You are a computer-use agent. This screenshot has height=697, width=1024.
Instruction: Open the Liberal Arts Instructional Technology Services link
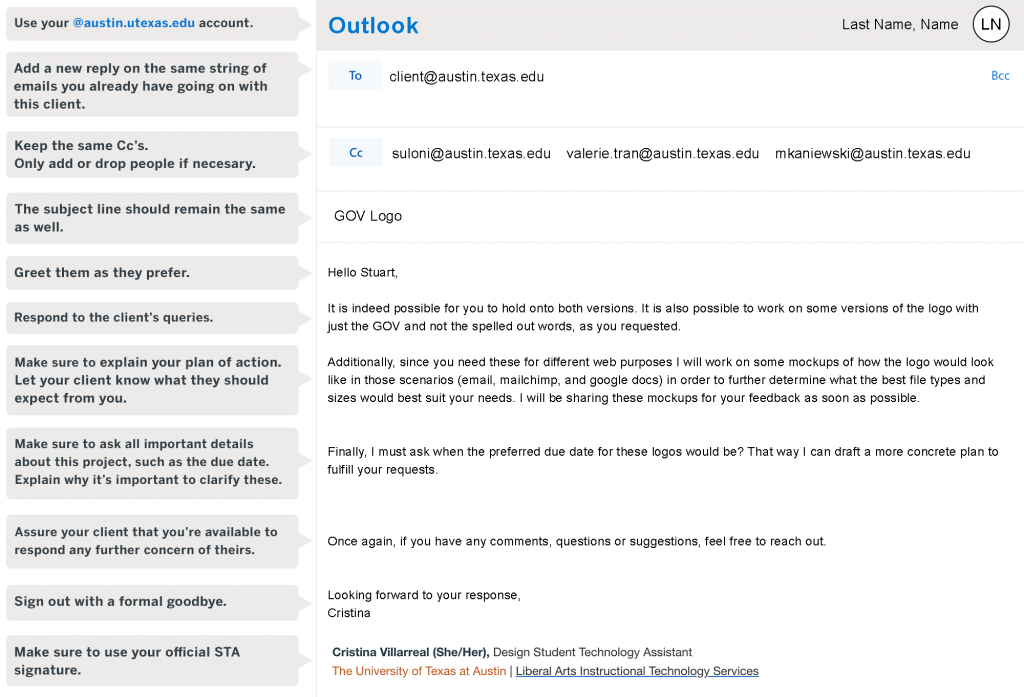(637, 671)
